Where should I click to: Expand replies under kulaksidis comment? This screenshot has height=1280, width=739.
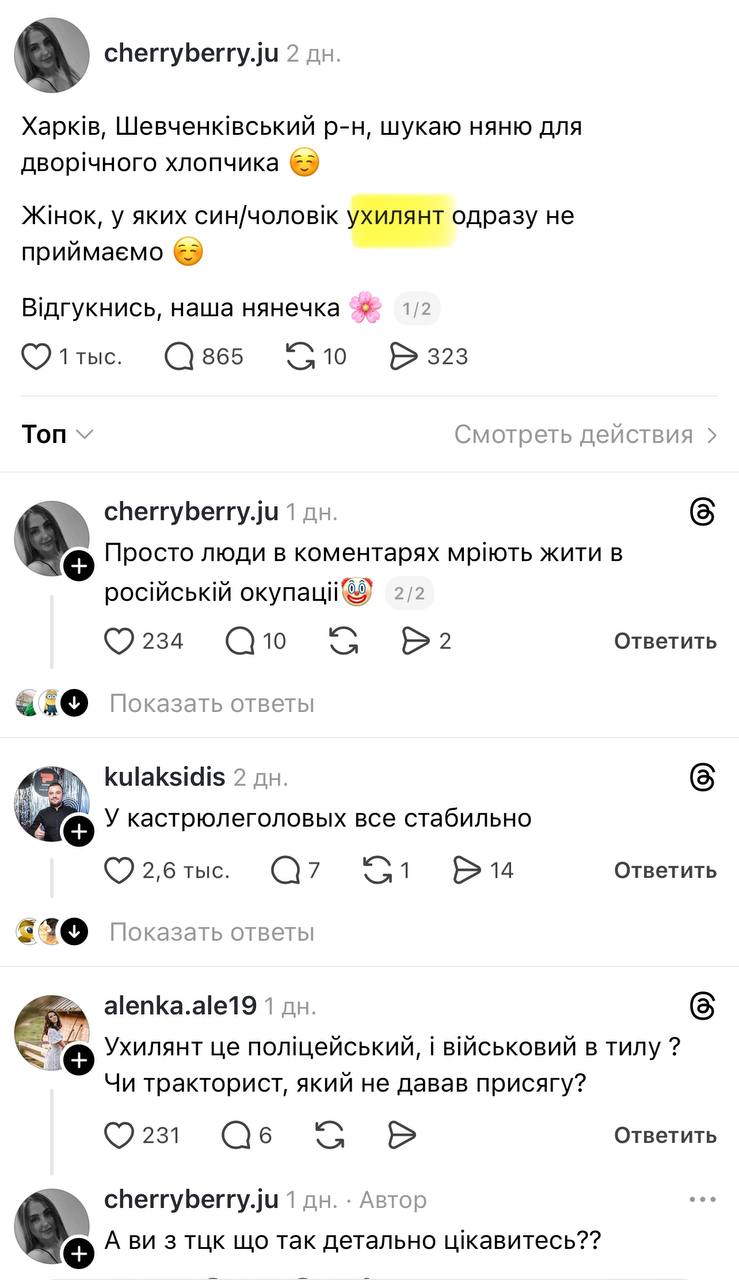point(211,933)
